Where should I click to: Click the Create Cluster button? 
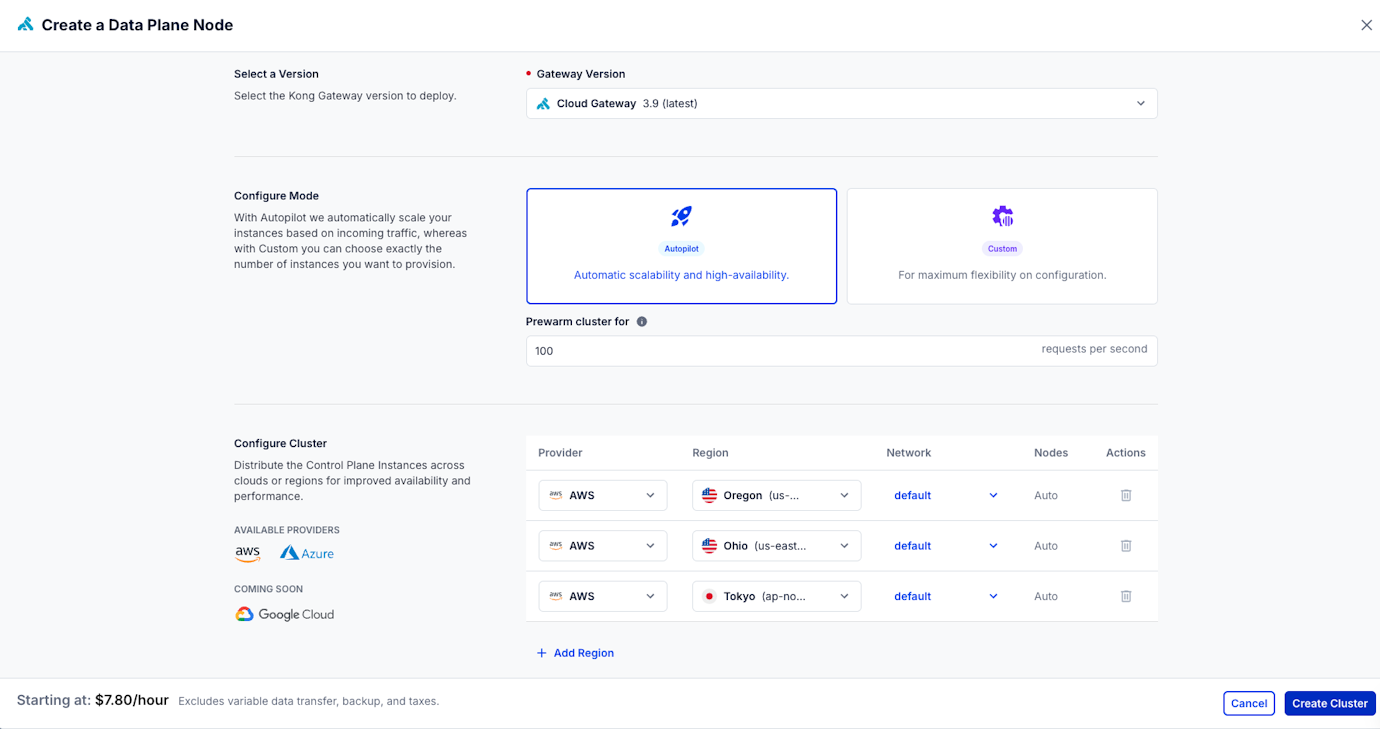coord(1329,703)
